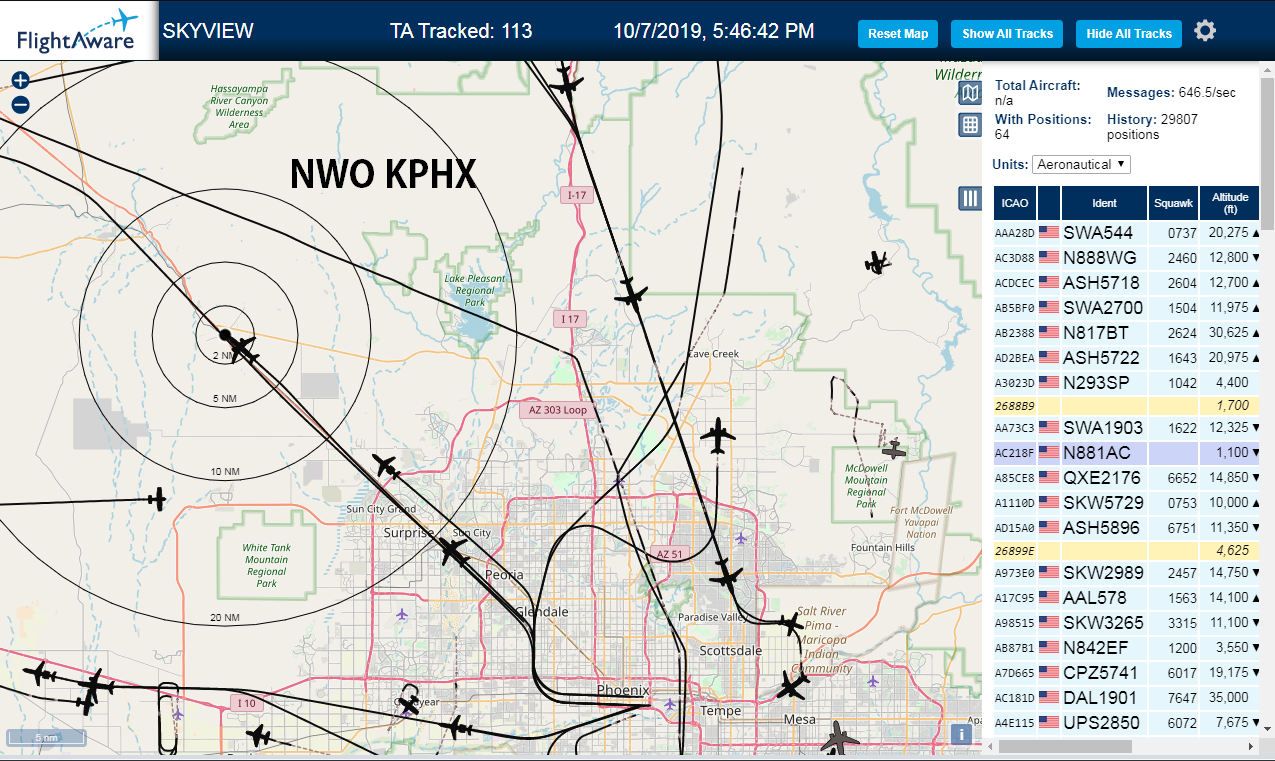Sort table by ICAO column
Screen dimensions: 1275x761
coord(1015,203)
